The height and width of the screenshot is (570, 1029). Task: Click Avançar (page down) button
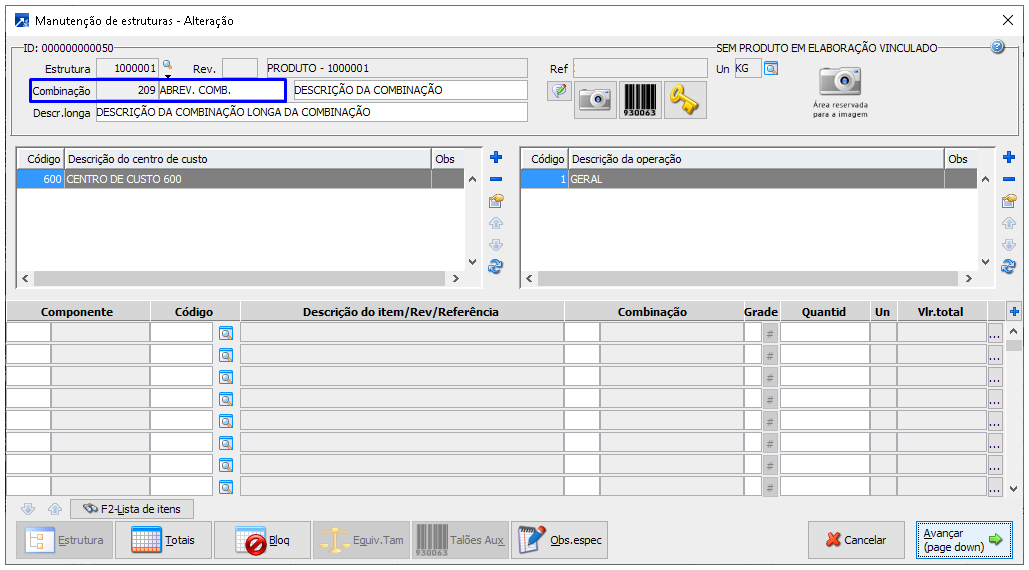[x=964, y=540]
